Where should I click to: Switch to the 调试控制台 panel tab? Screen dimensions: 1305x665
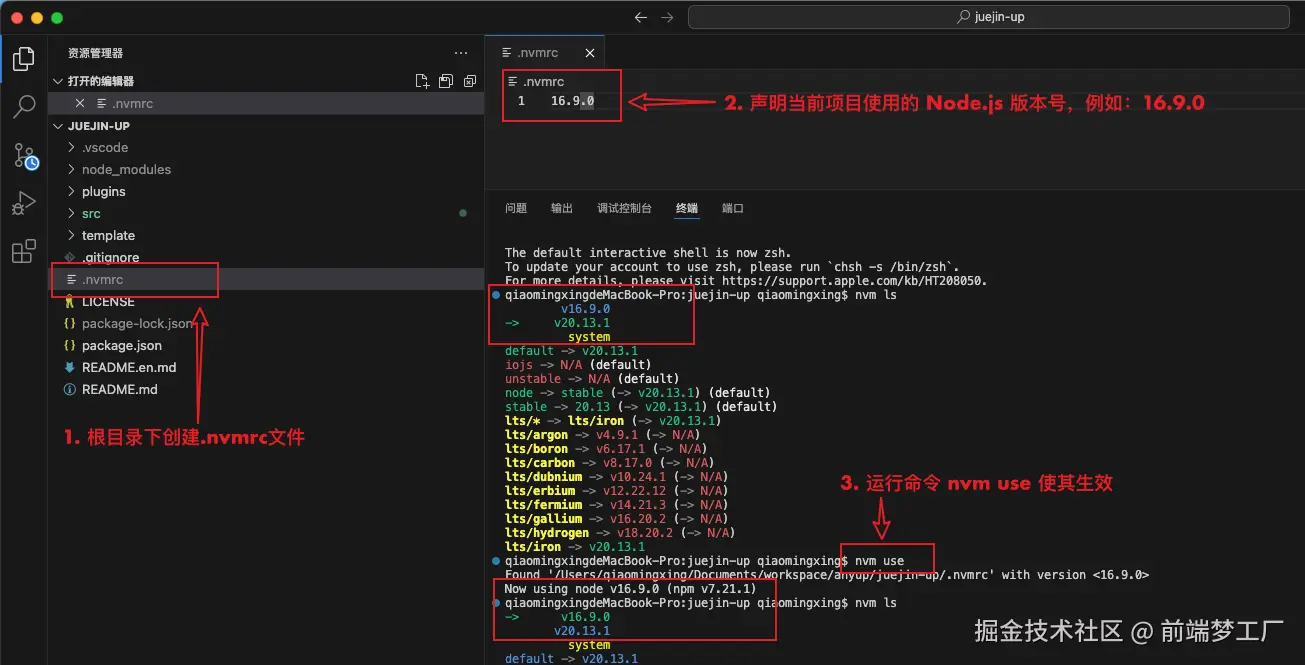click(624, 208)
